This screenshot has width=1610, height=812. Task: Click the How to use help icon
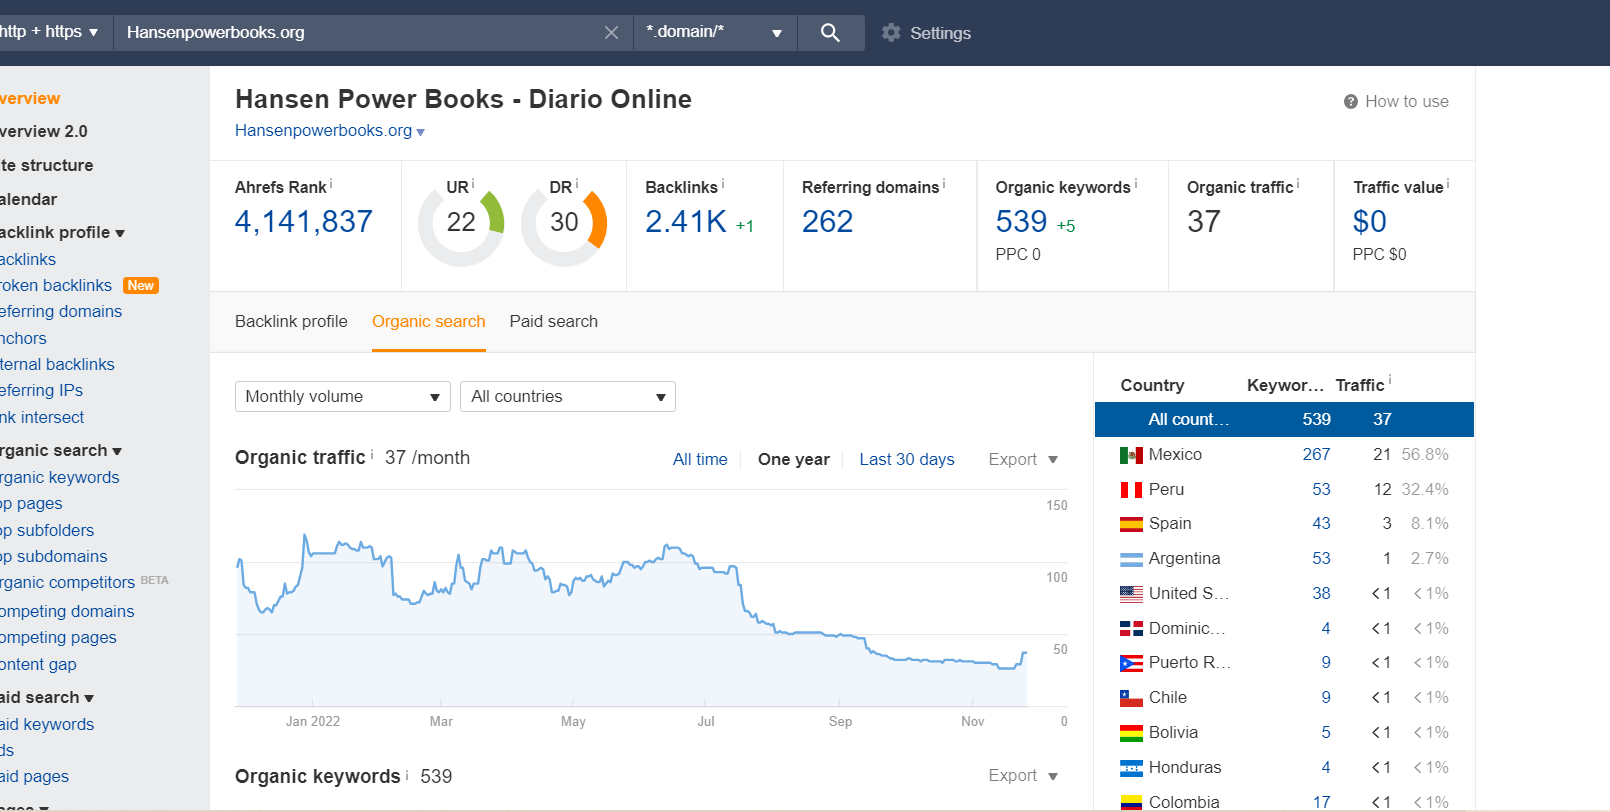pyautogui.click(x=1350, y=101)
